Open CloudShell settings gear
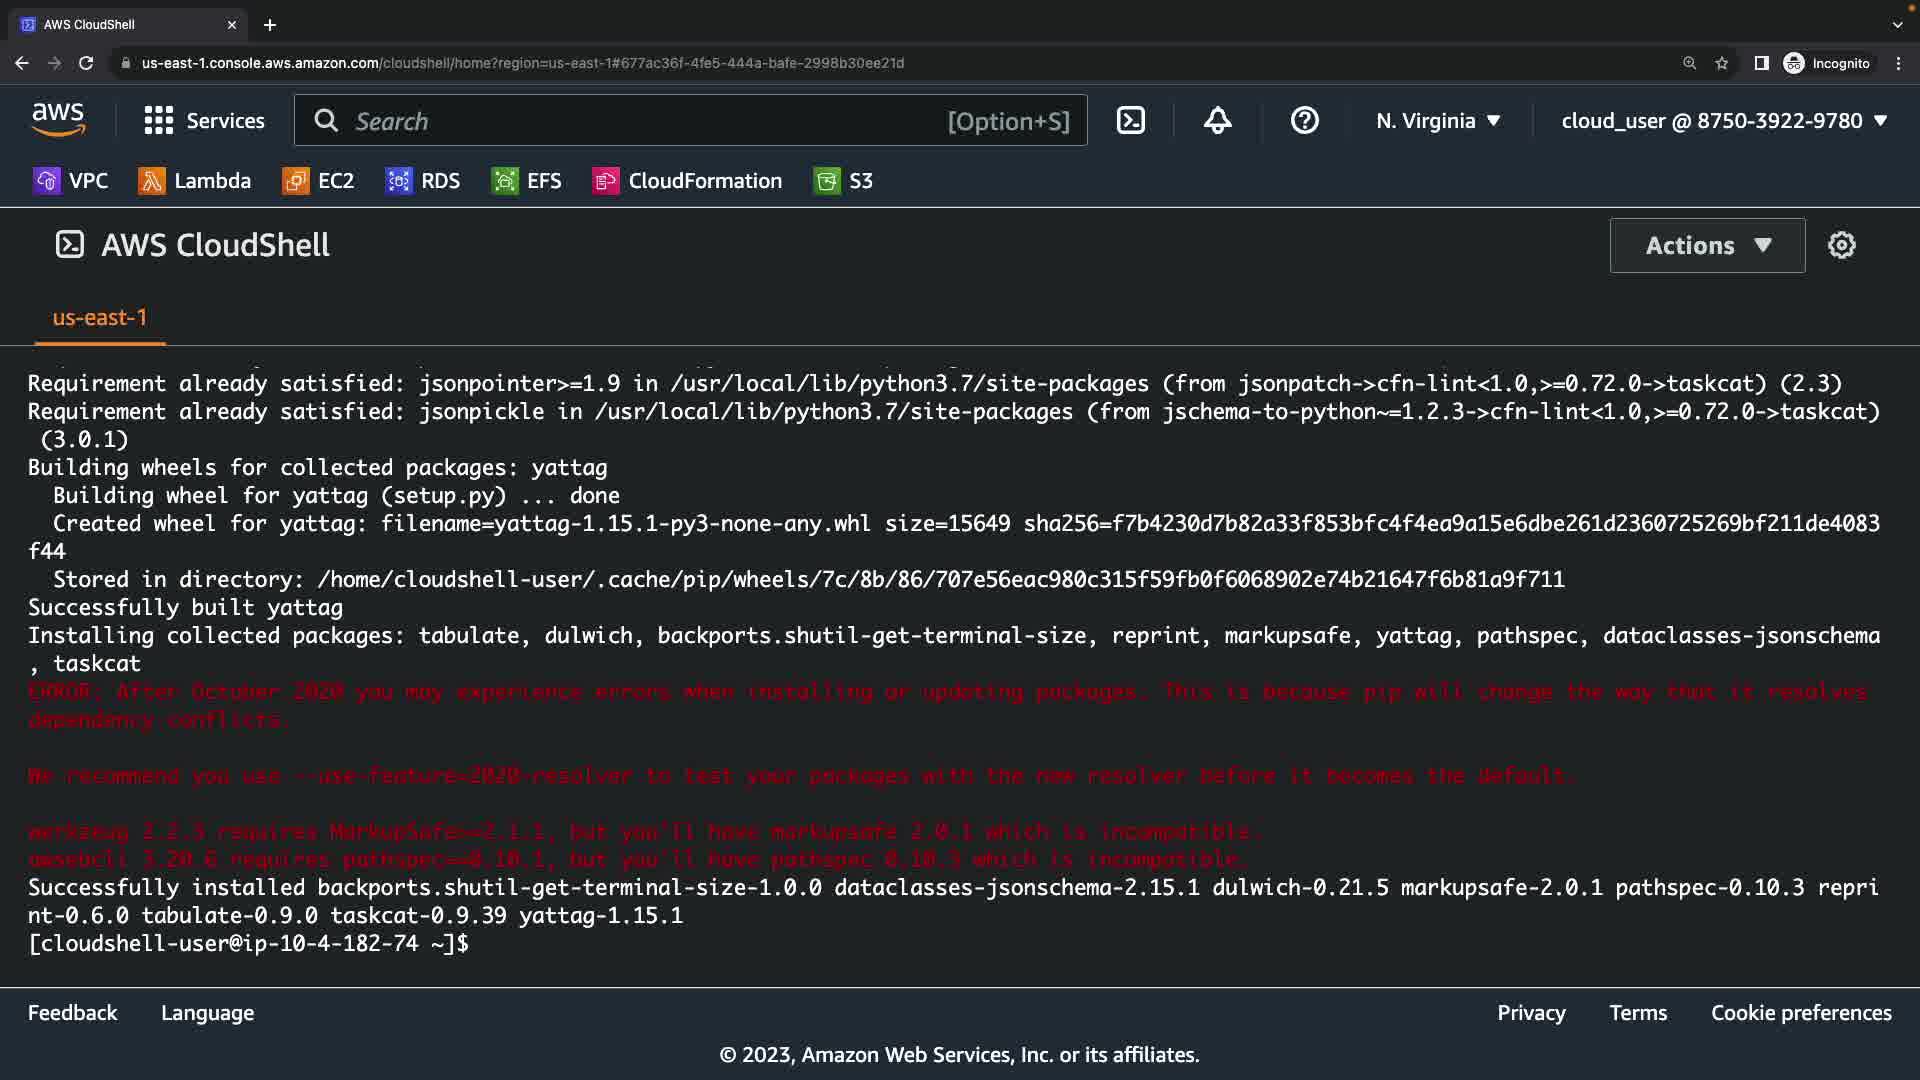The width and height of the screenshot is (1920, 1080). [x=1841, y=245]
